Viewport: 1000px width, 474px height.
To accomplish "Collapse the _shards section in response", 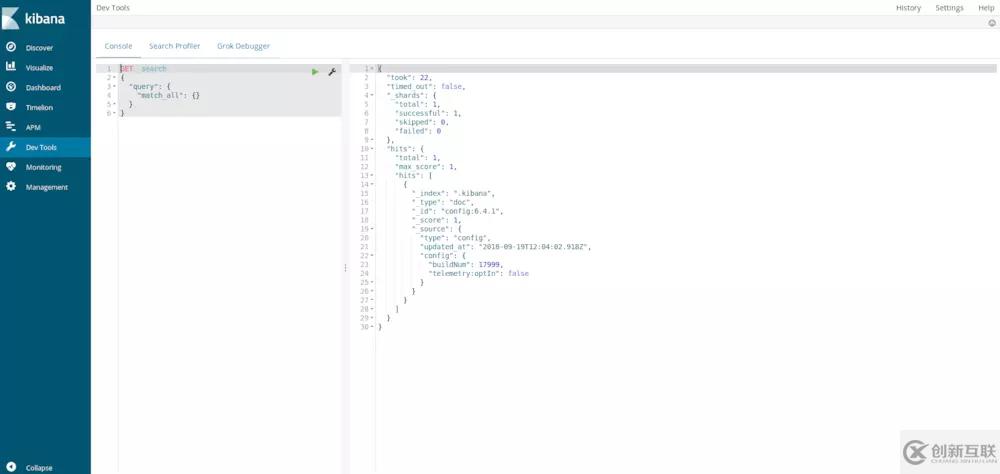I will coord(371,95).
